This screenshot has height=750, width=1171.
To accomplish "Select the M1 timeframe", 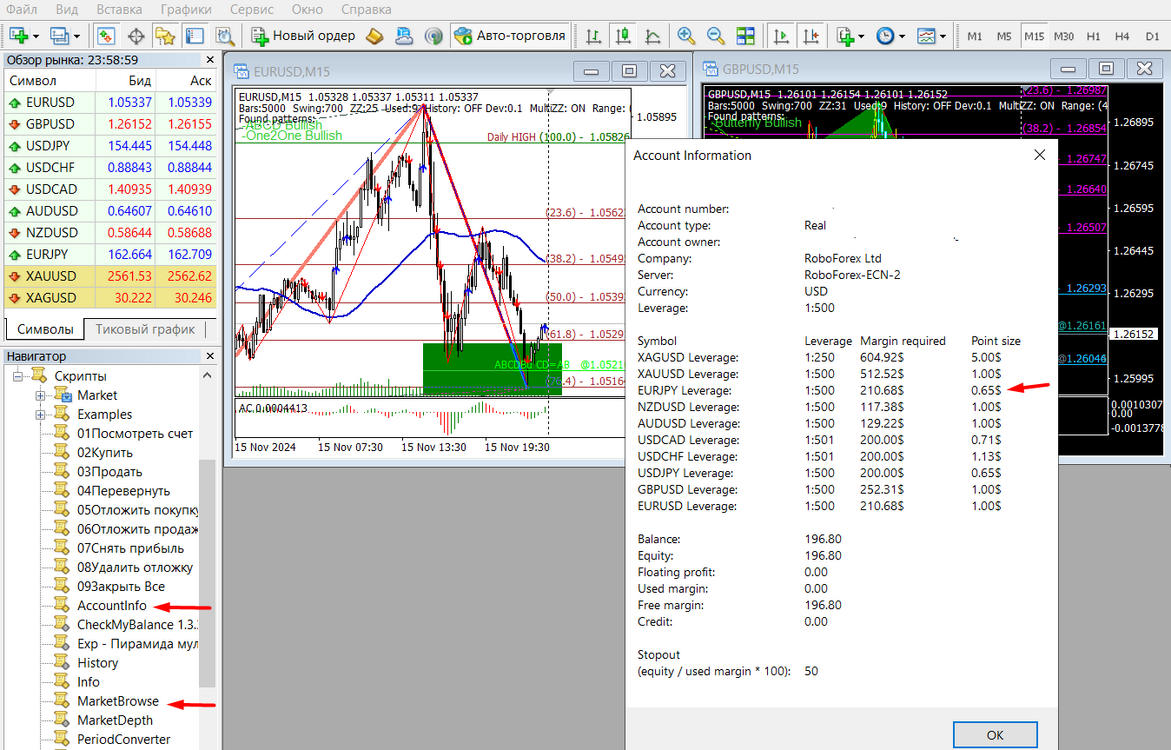I will [975, 36].
